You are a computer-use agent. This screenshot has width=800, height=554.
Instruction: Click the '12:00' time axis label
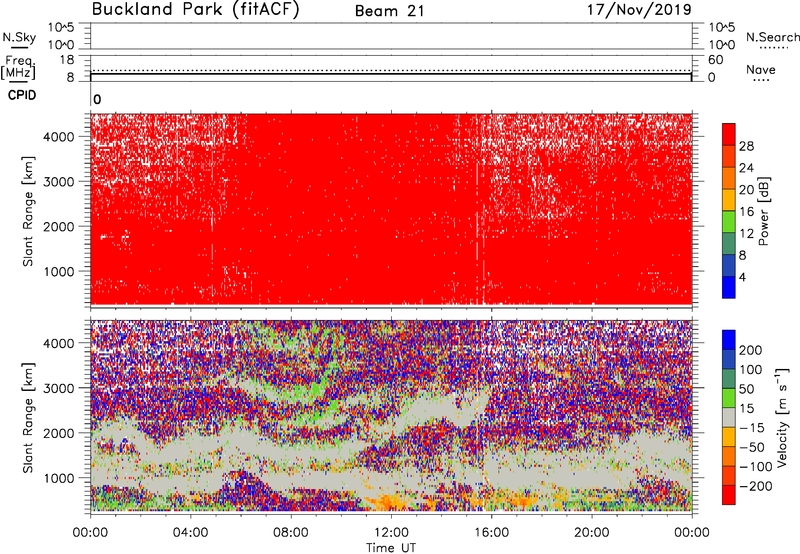[391, 533]
